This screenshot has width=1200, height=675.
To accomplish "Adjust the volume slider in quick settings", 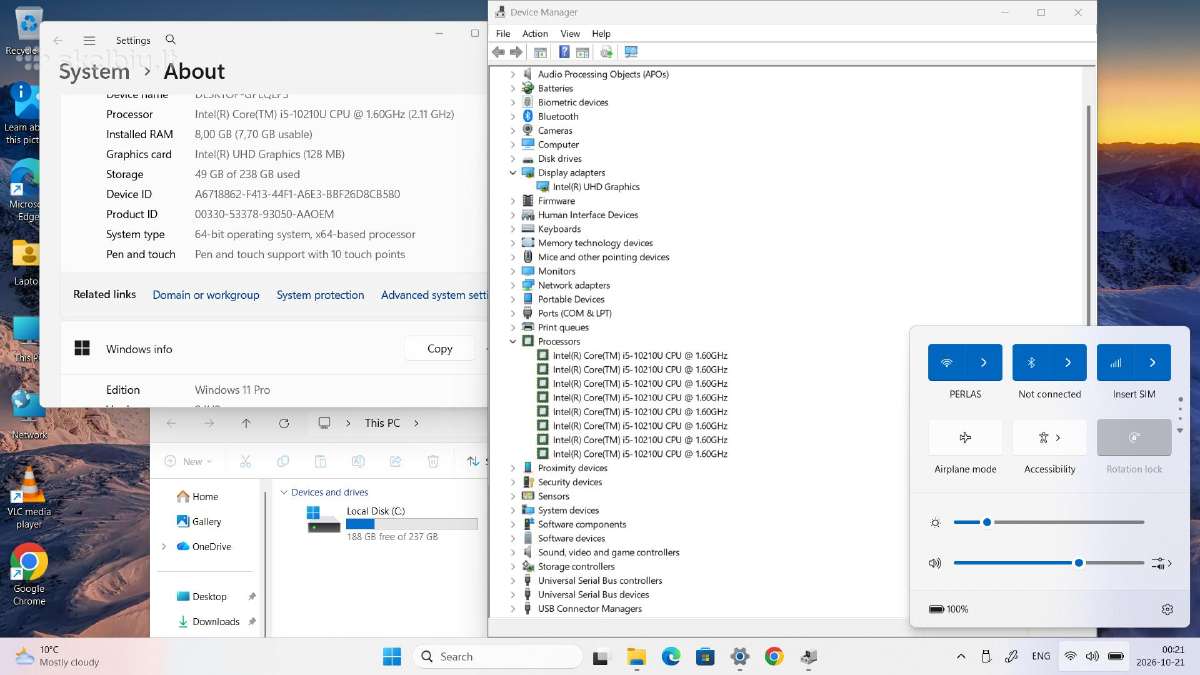I will (1049, 563).
